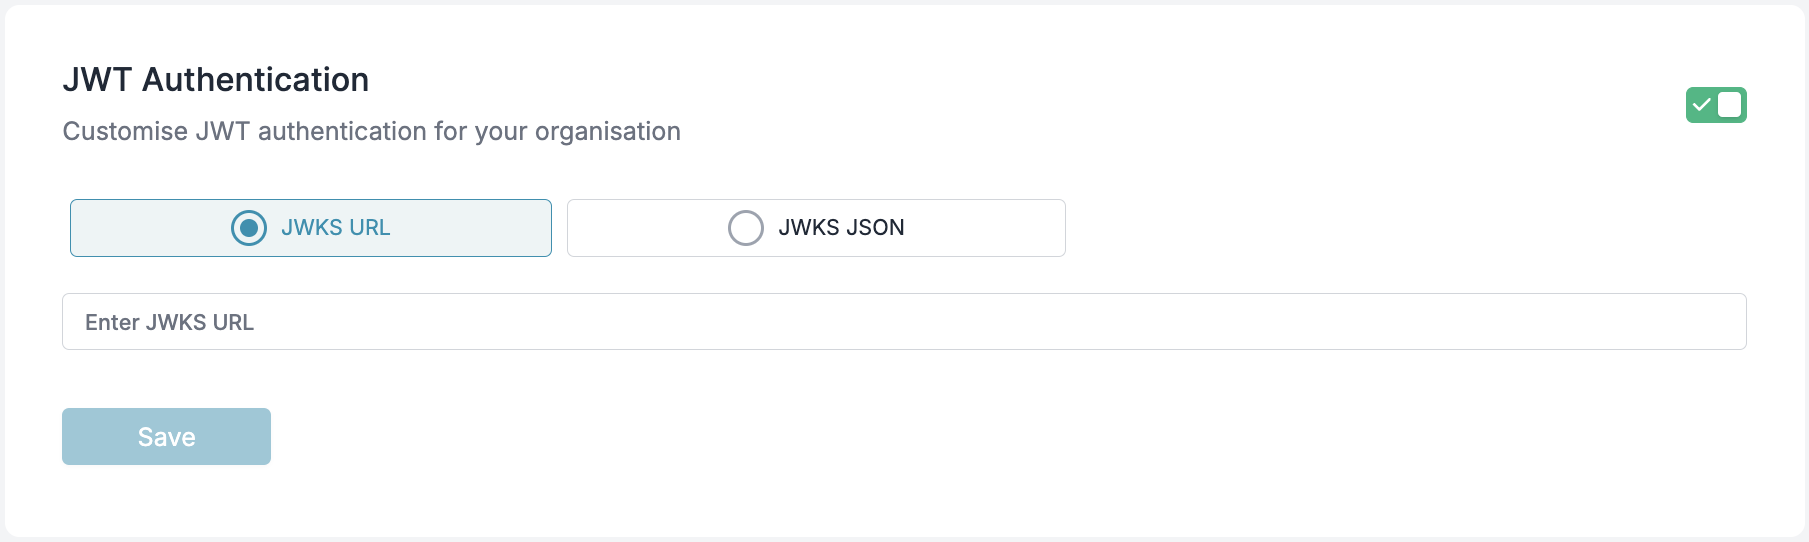Disable the JWT Authentication toggle switch
The image size is (1809, 542).
pyautogui.click(x=1716, y=105)
